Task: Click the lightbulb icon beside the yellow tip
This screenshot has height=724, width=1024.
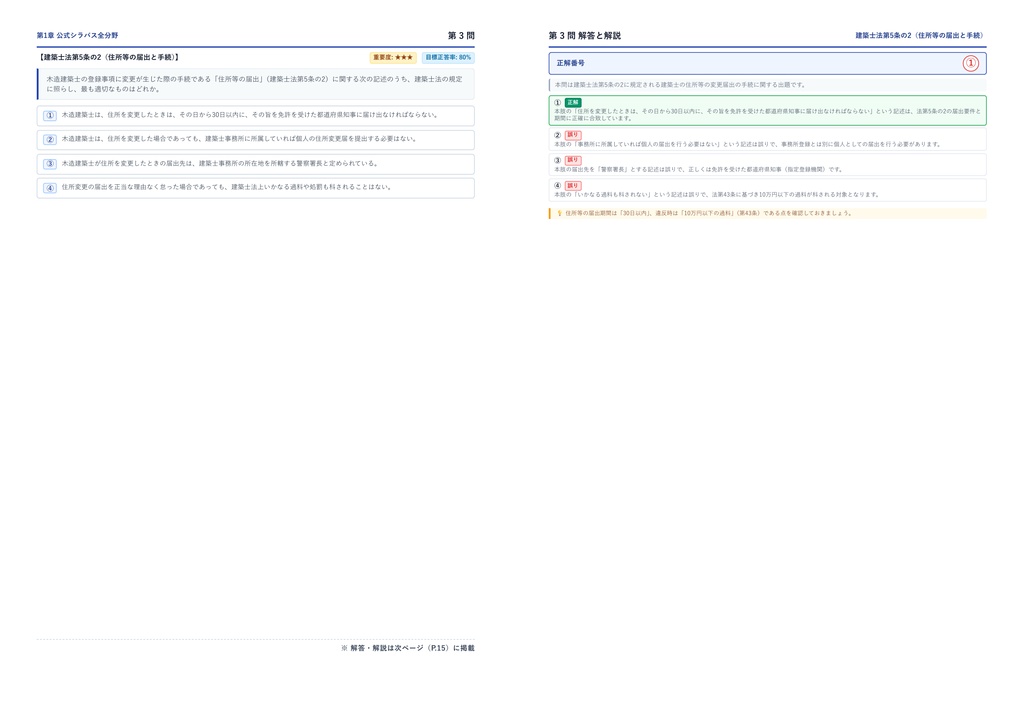Action: pos(559,213)
